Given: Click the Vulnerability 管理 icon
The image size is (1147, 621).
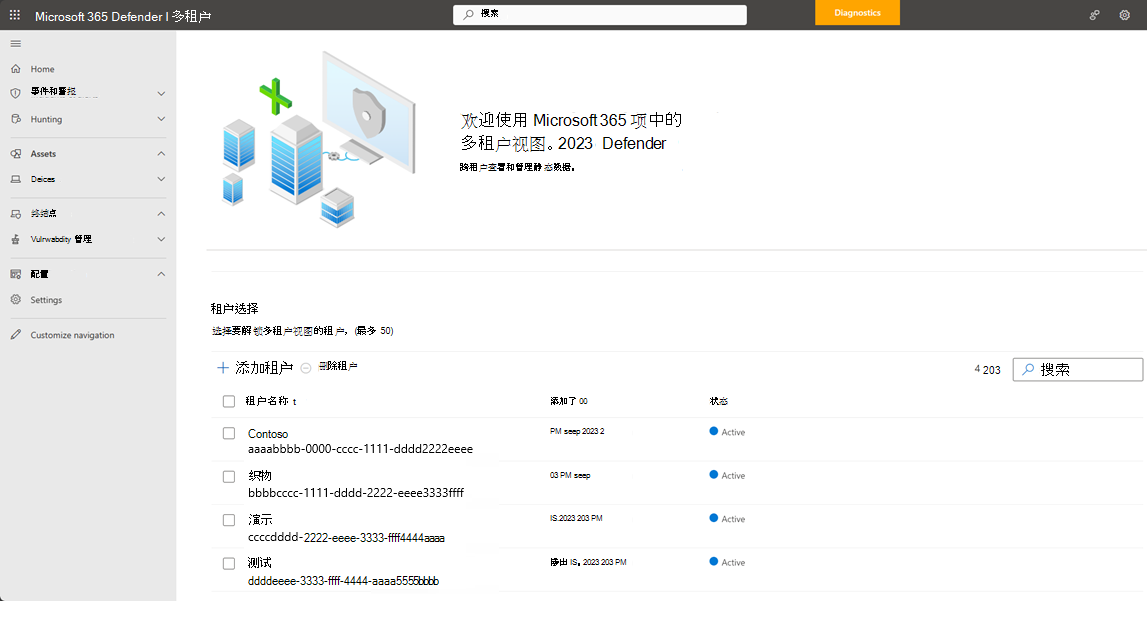Looking at the screenshot, I should pyautogui.click(x=15, y=239).
